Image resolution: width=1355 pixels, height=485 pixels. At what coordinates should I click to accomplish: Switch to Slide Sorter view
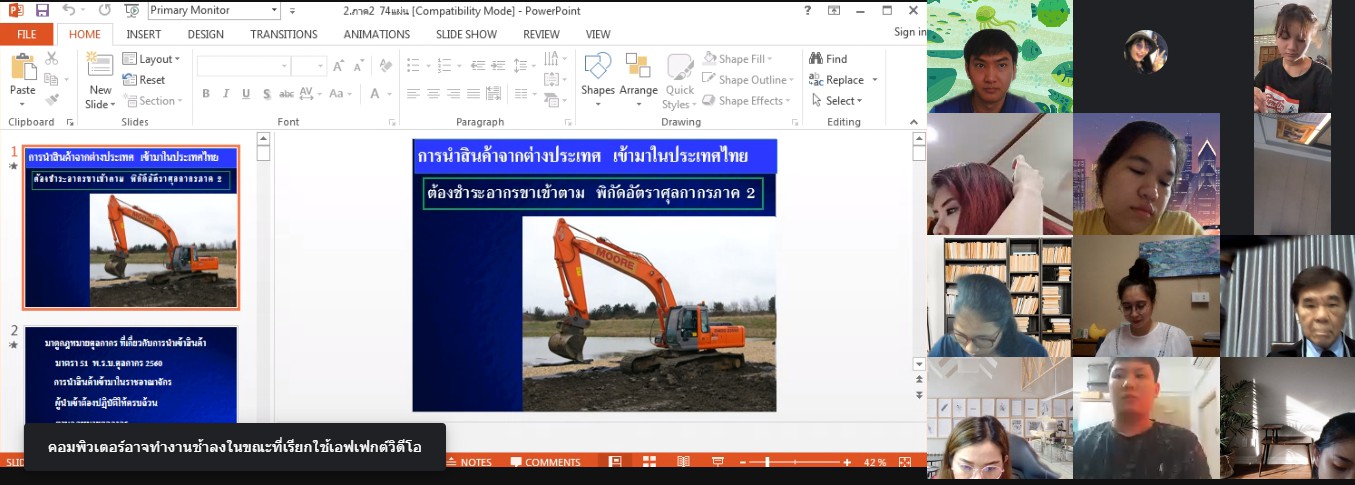click(x=649, y=462)
